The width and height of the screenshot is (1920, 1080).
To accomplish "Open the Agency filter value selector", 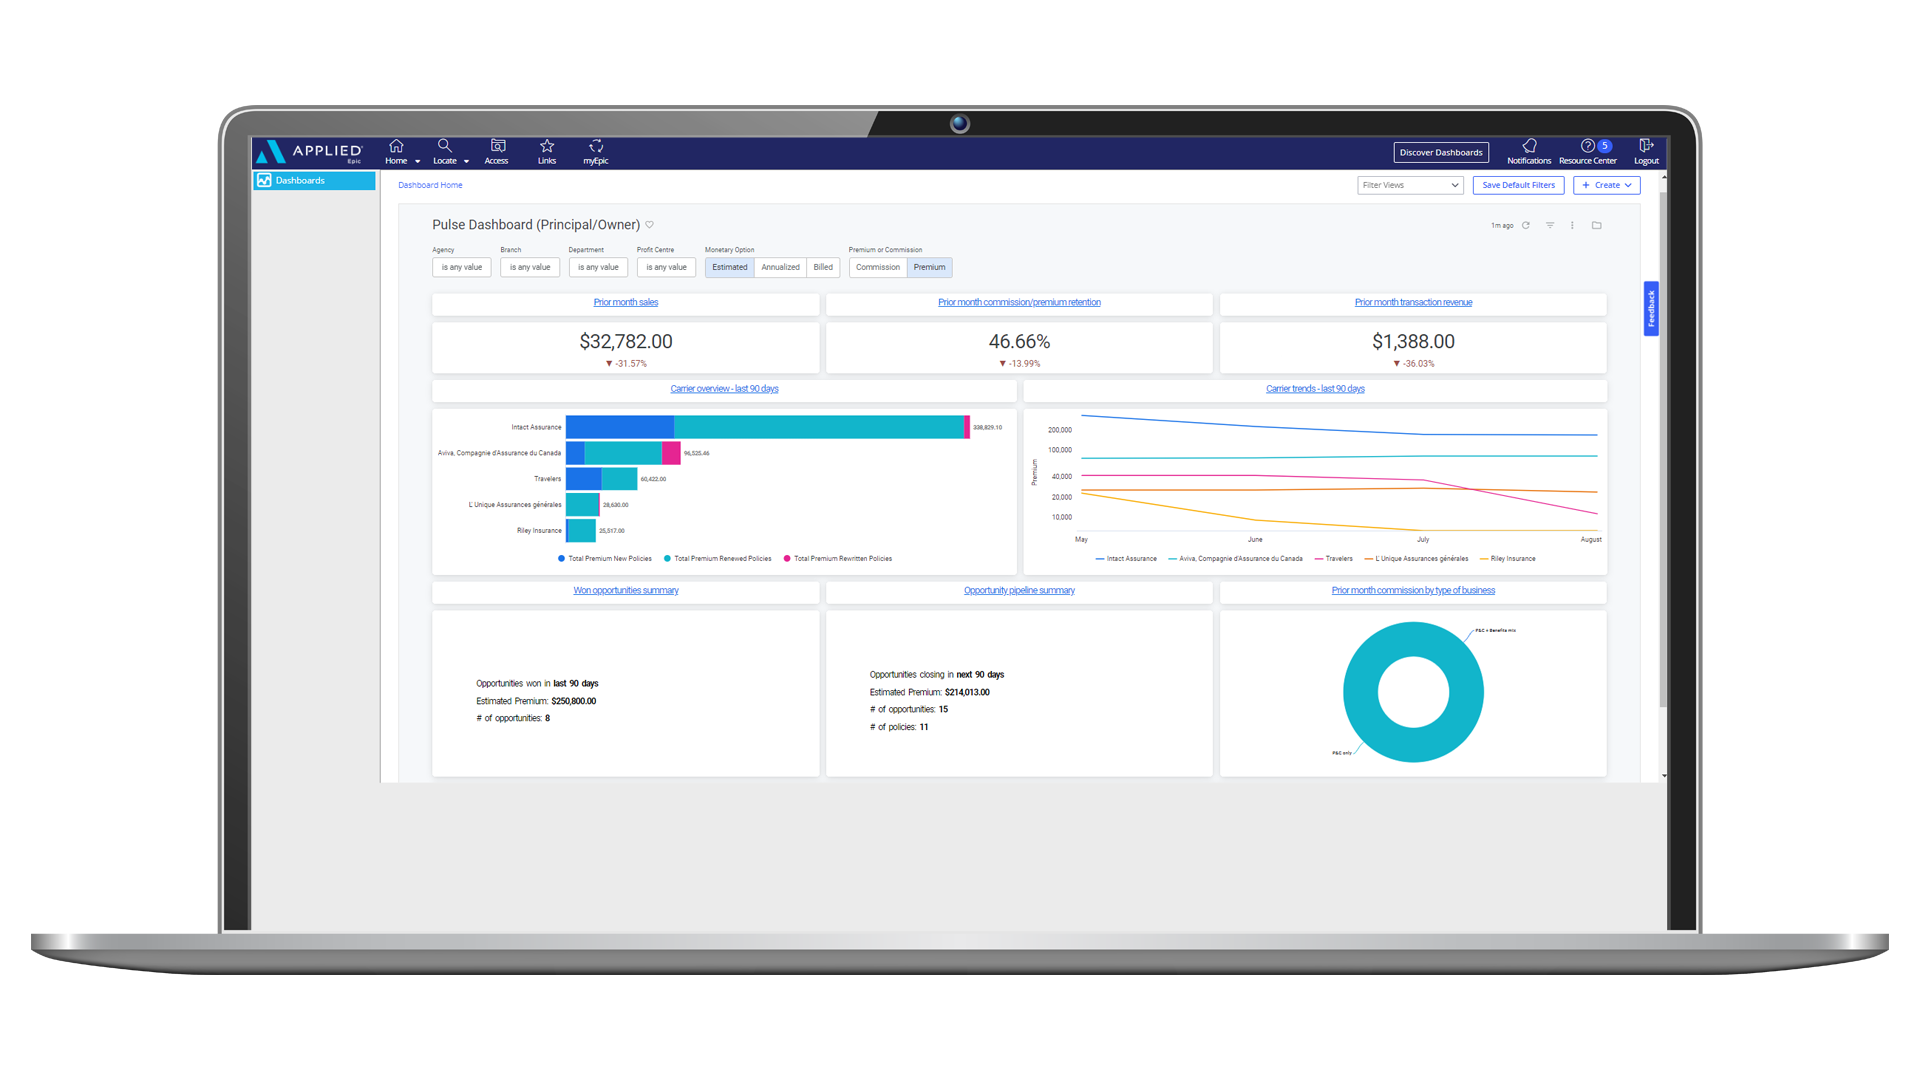I will pyautogui.click(x=461, y=267).
